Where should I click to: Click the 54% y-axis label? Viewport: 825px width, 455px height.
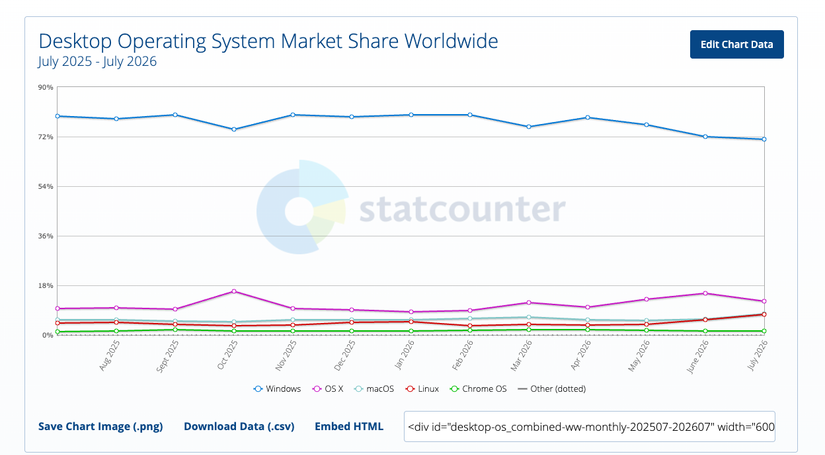click(x=46, y=186)
